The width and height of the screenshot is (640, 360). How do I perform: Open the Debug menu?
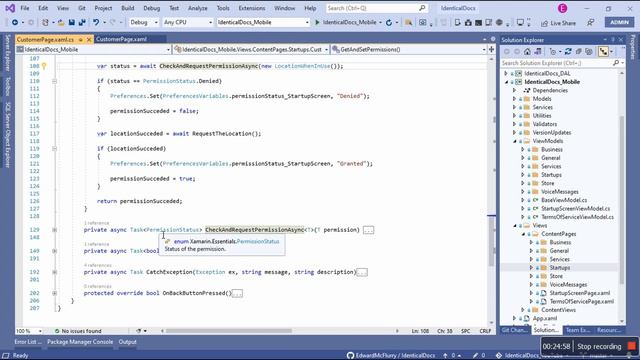pos(151,8)
